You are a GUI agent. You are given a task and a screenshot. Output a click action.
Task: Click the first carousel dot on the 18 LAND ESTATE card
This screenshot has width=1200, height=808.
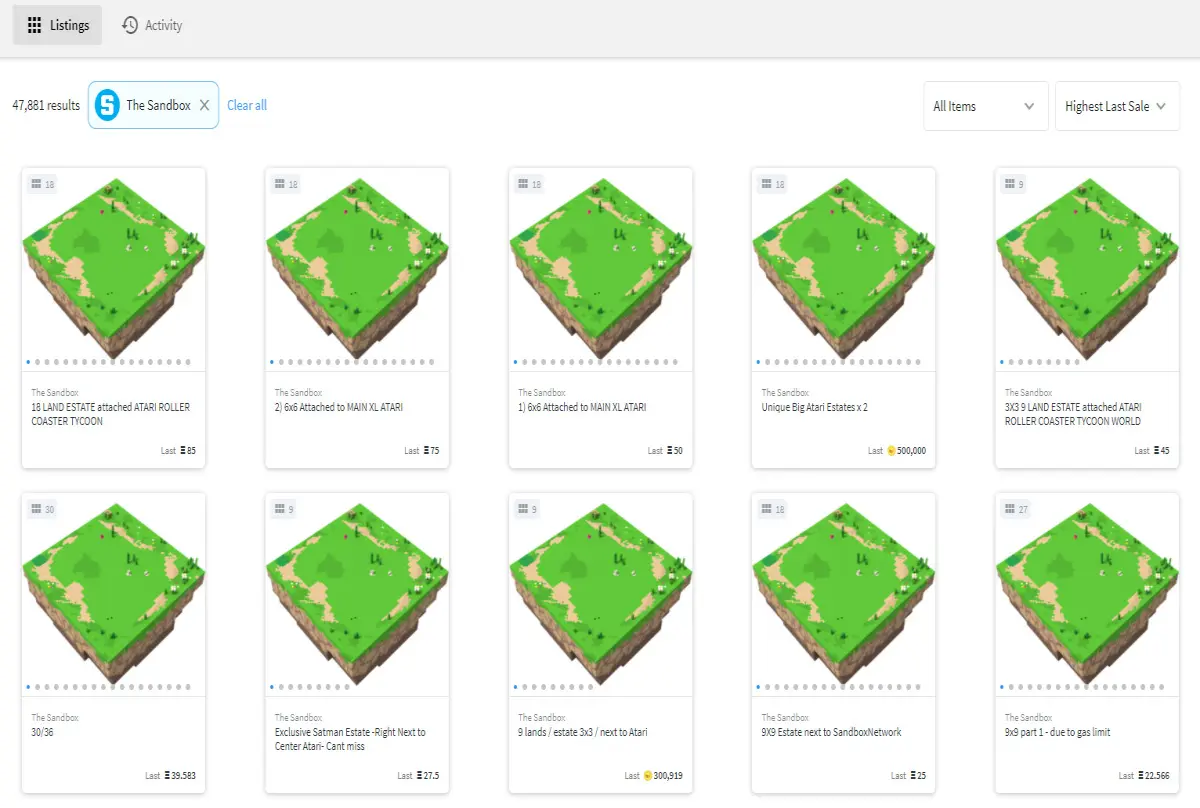(x=27, y=362)
